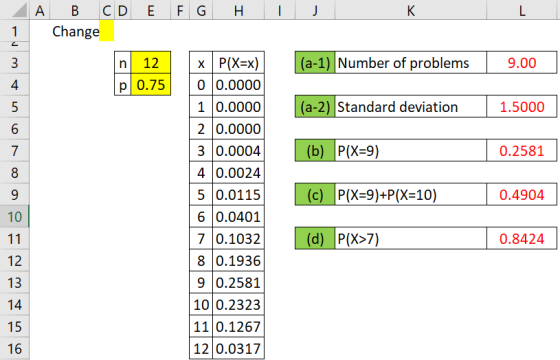
Task: Click the green (d) label cell
Action: (315, 239)
